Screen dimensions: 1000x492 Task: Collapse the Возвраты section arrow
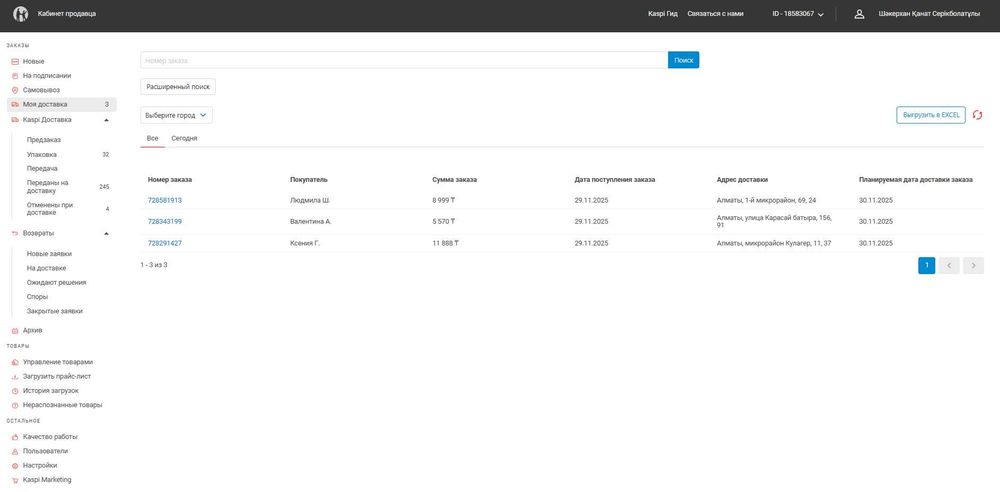(107, 234)
